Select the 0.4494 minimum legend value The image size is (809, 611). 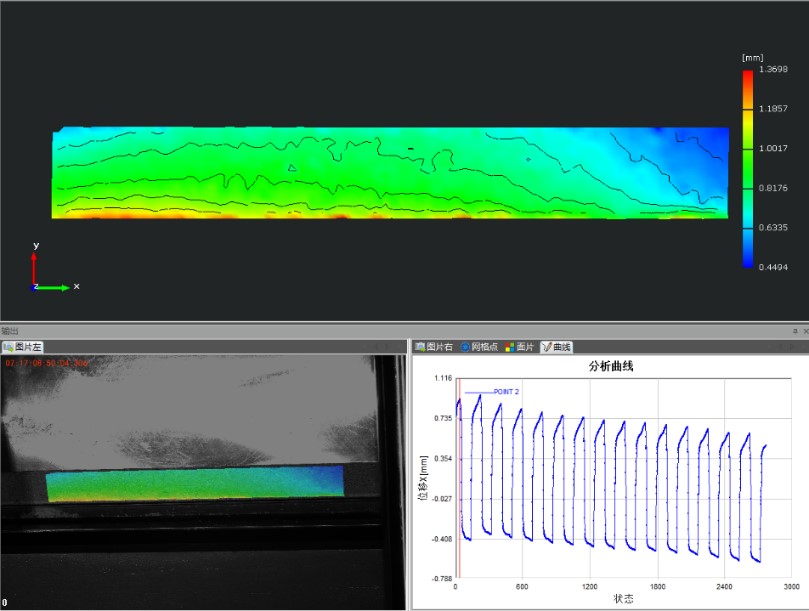click(x=773, y=266)
